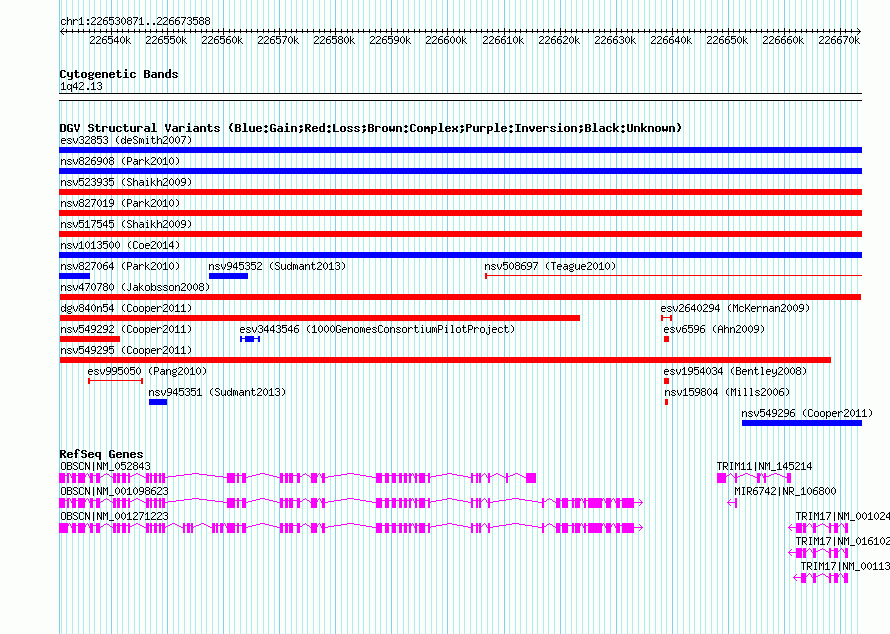Select the DGV Structural Variants track title

[371, 128]
